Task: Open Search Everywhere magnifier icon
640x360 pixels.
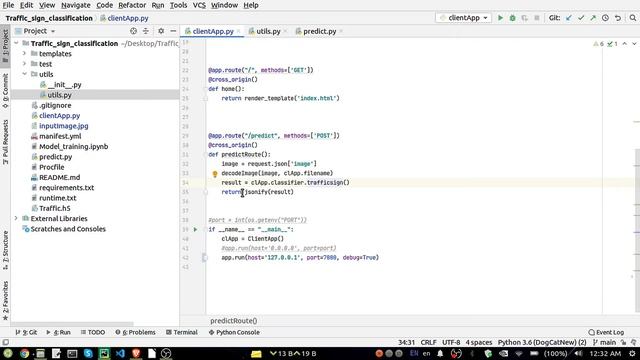Action: 633,18
